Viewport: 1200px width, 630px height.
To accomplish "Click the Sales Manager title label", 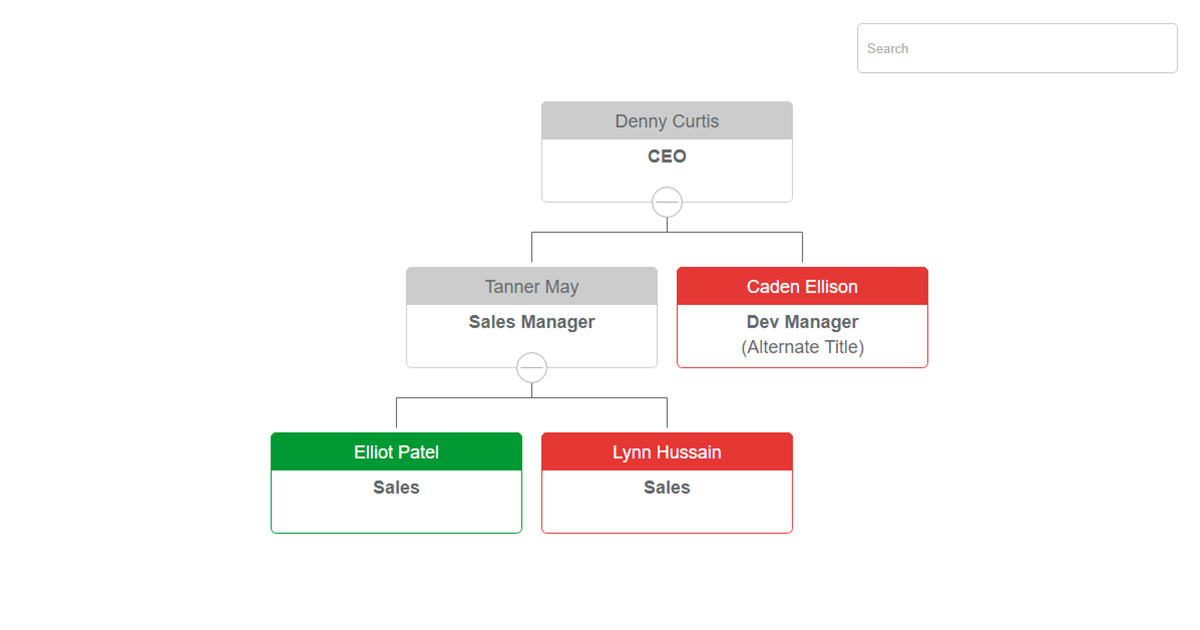I will (531, 322).
